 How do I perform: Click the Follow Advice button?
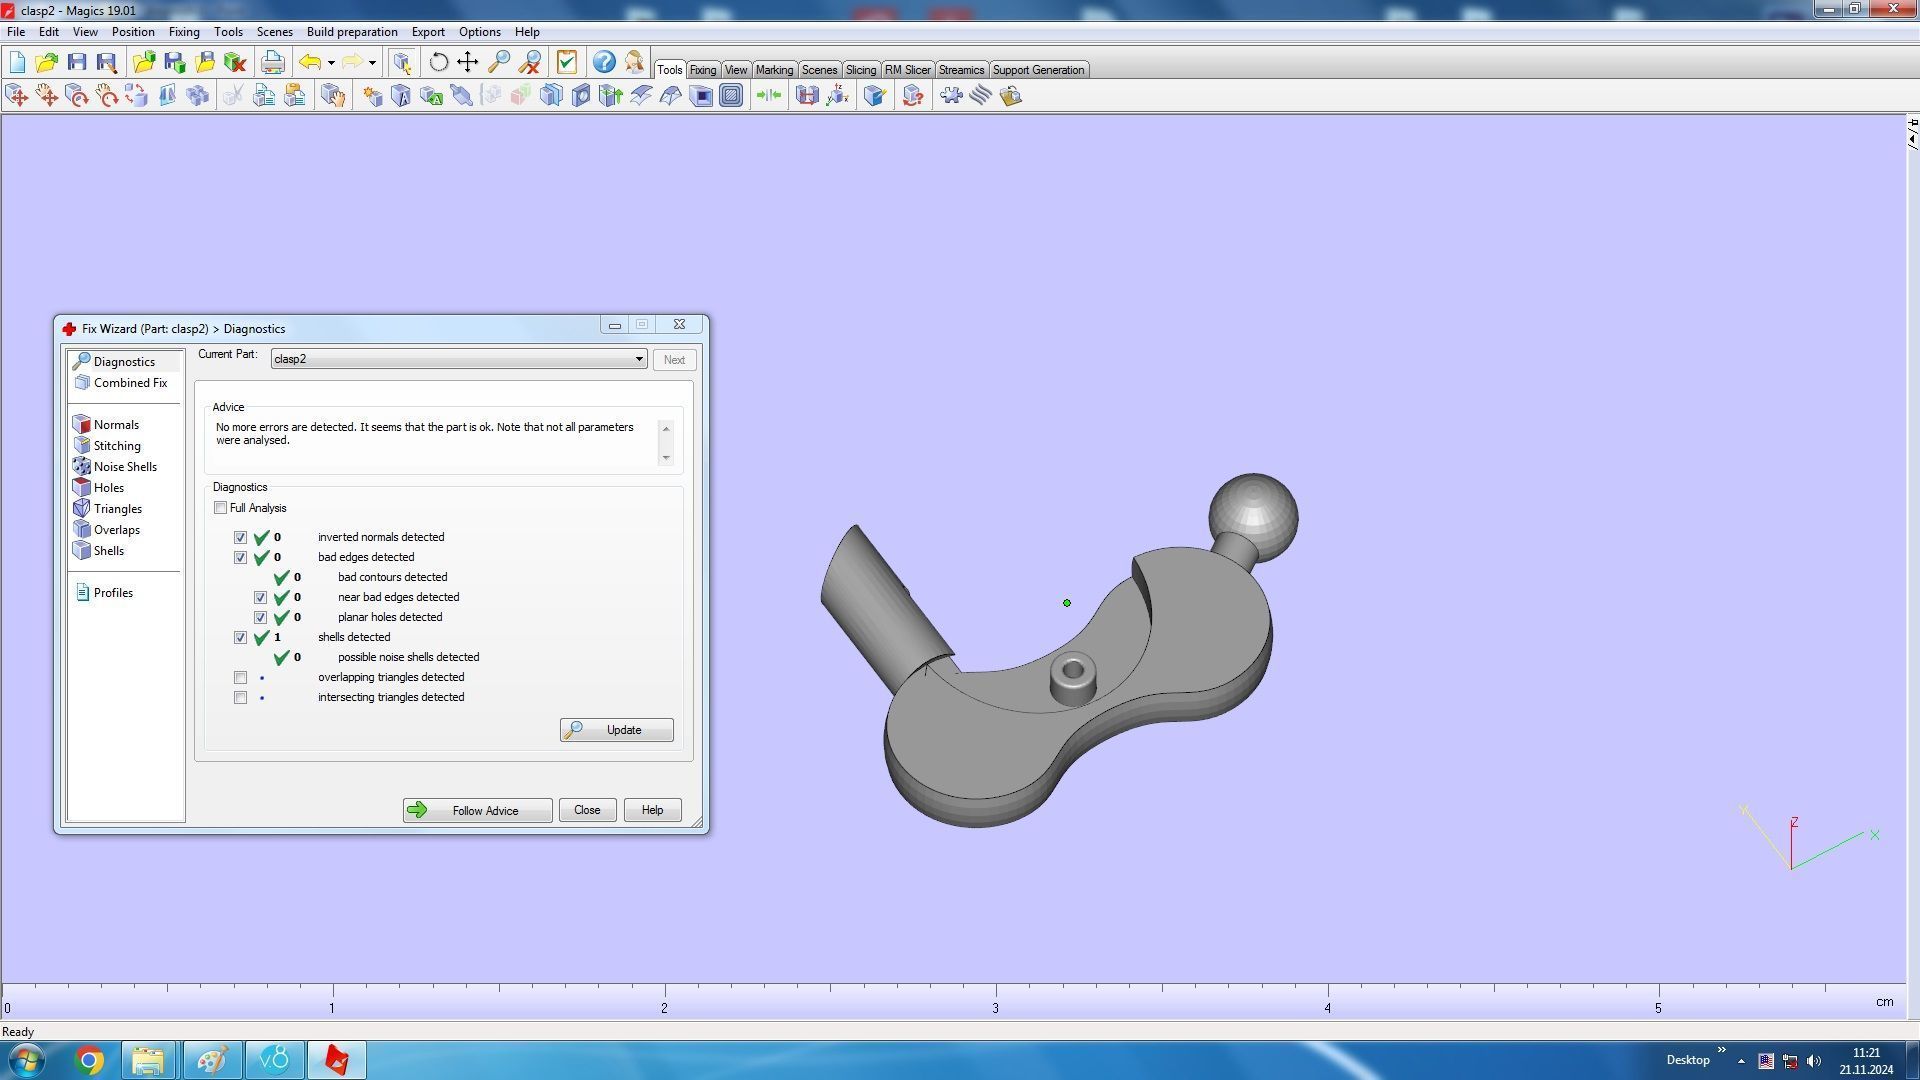tap(477, 811)
